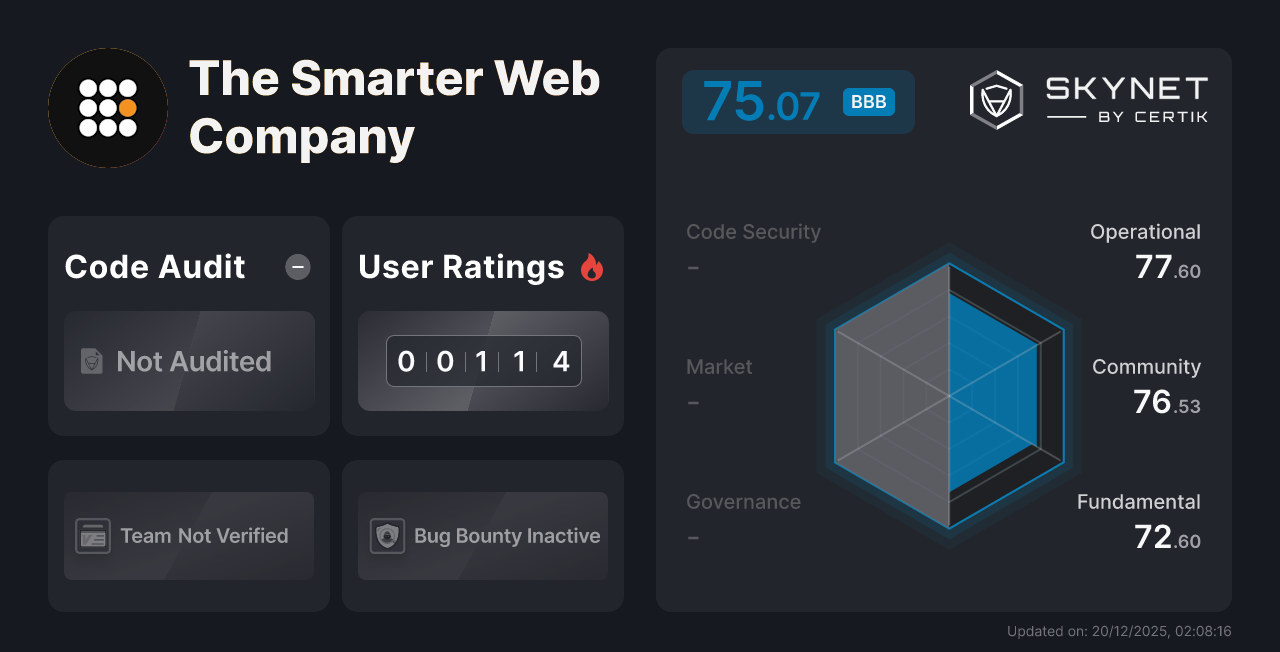This screenshot has width=1280, height=652.
Task: Click the hexagonal CertiK shield emblem
Action: 995,98
